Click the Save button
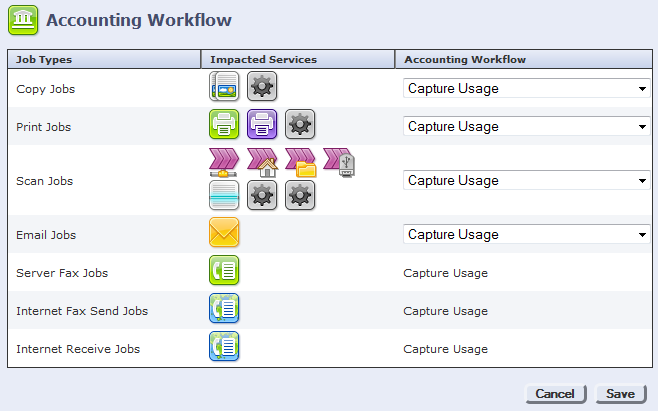 620,394
